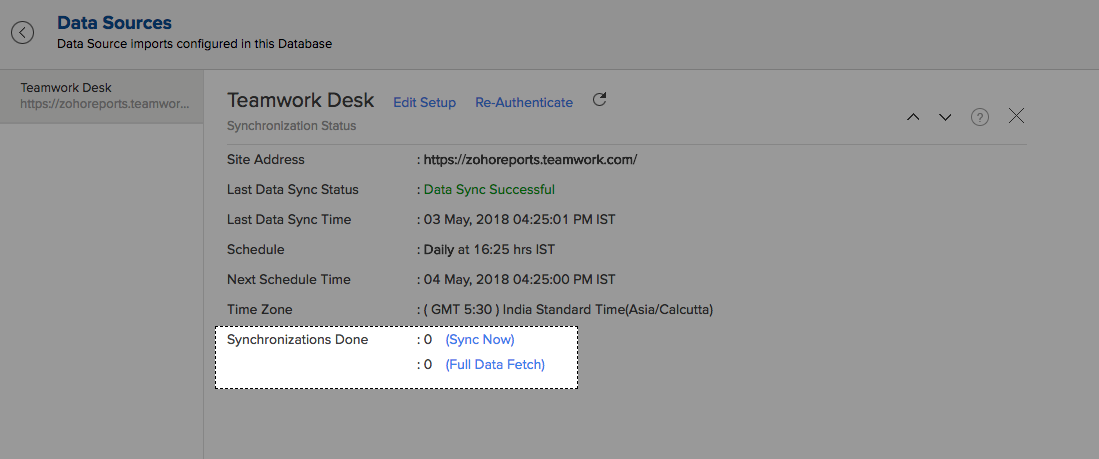Image resolution: width=1099 pixels, height=459 pixels.
Task: Click the 'Teamwork Desk' panel title
Action: coord(301,100)
